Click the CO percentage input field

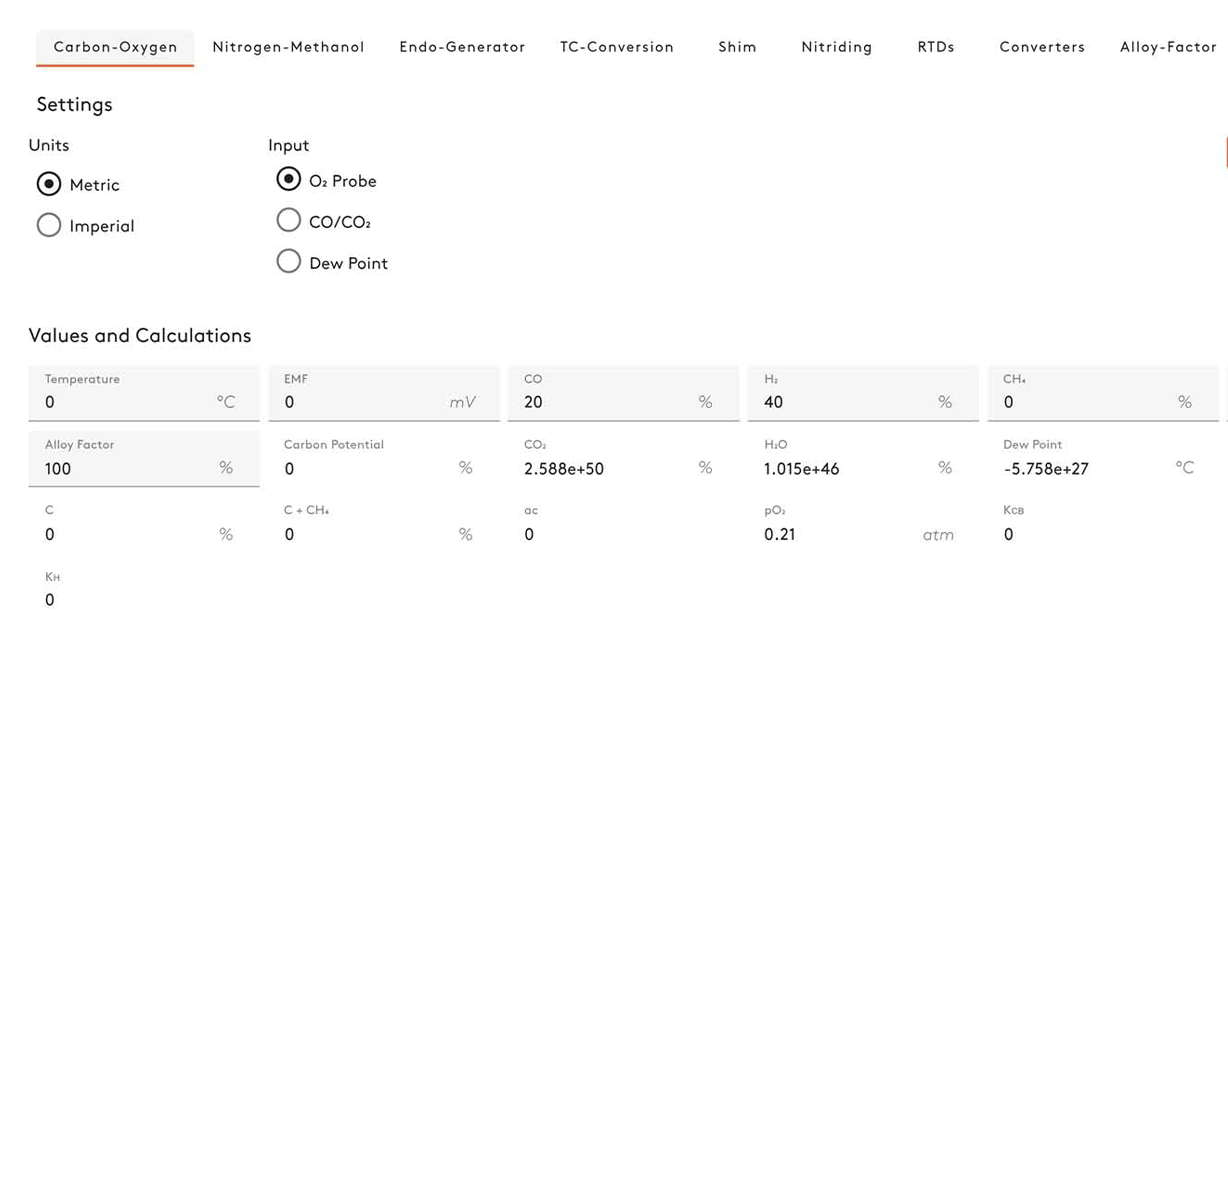[x=605, y=402]
